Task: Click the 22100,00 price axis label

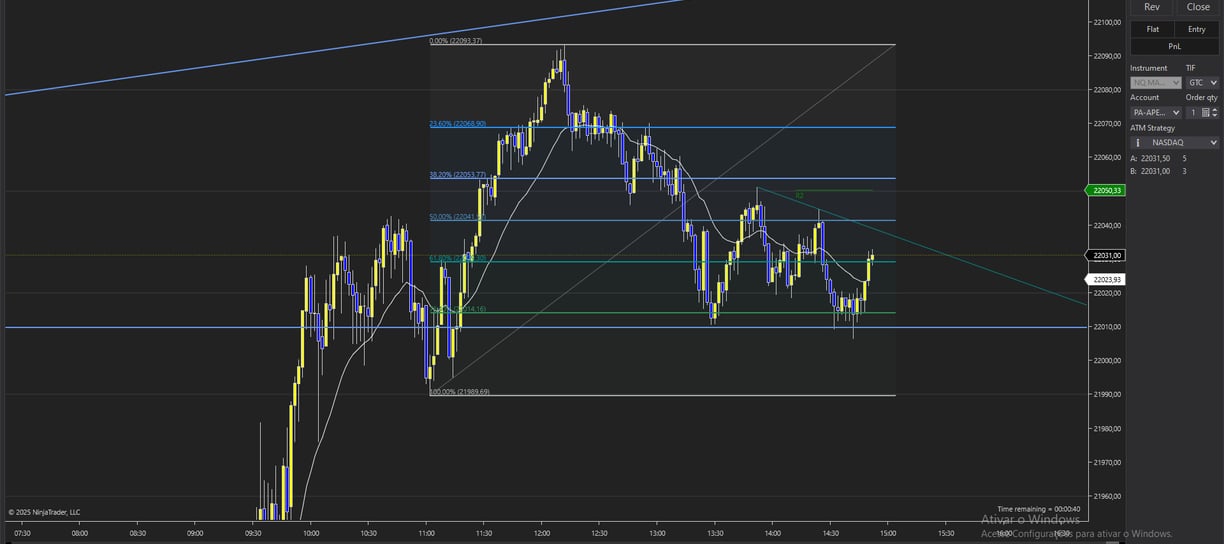Action: [1107, 22]
